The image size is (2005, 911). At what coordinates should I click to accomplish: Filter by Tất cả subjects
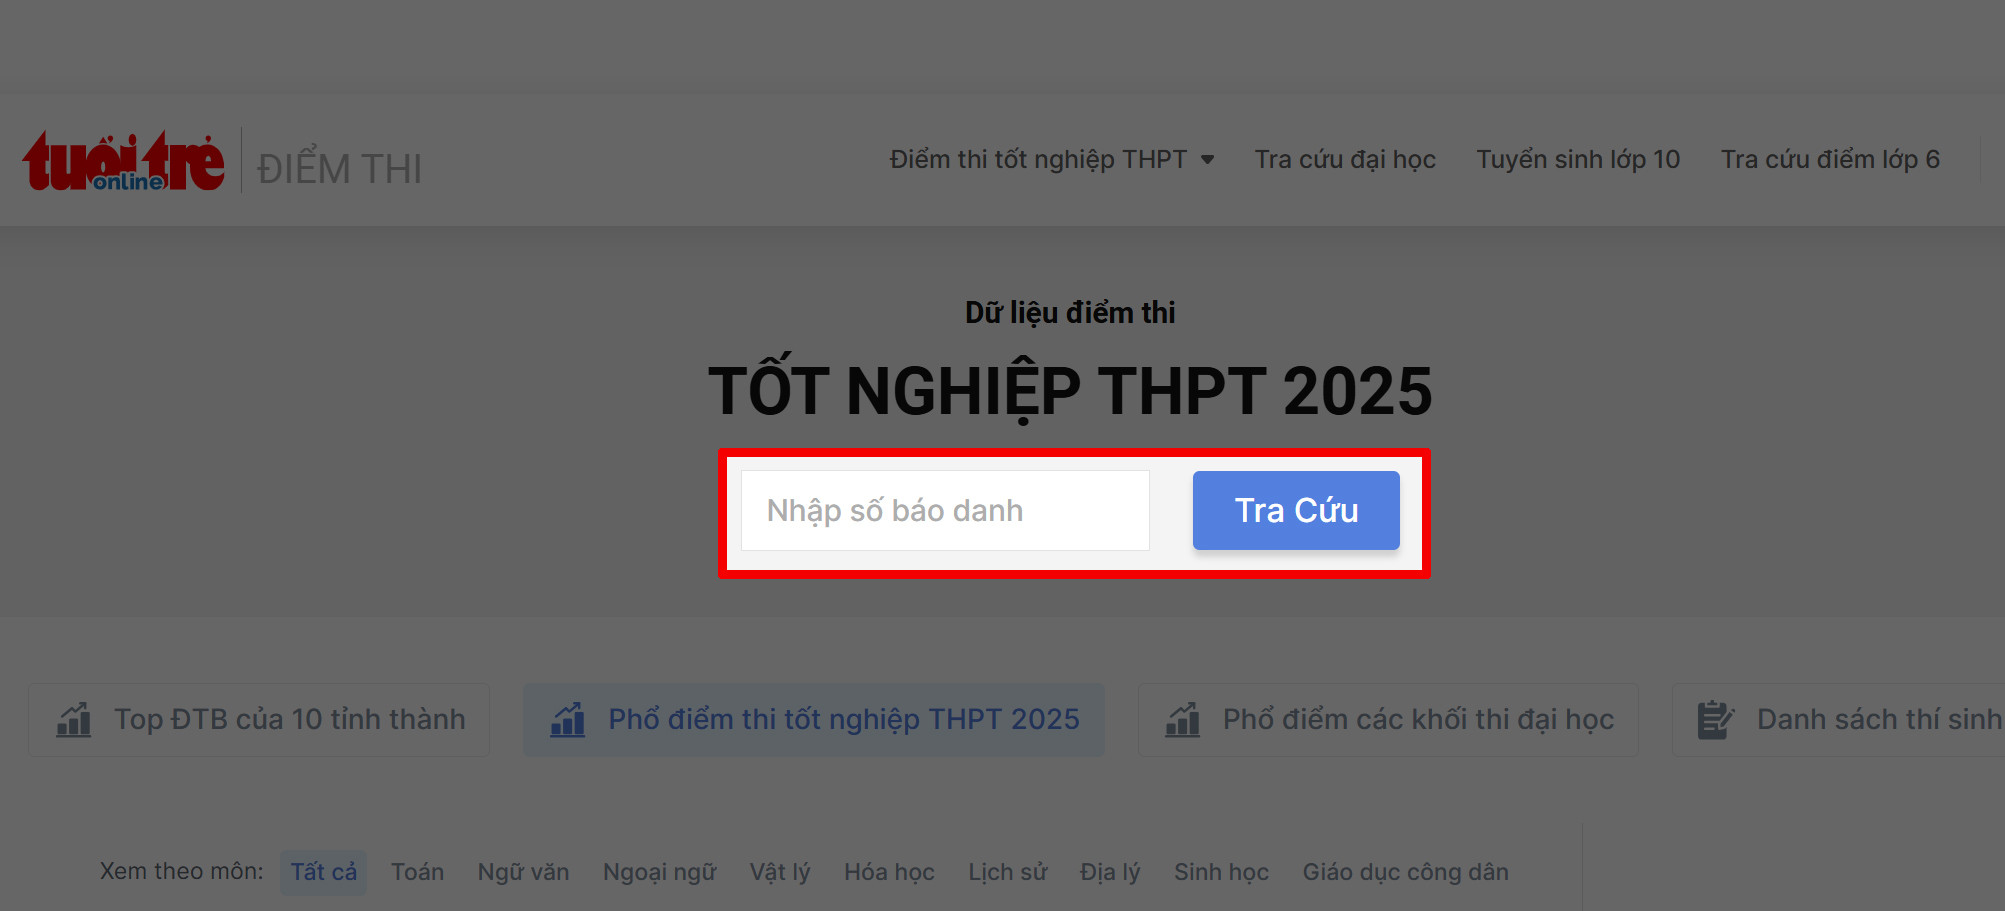(x=323, y=872)
